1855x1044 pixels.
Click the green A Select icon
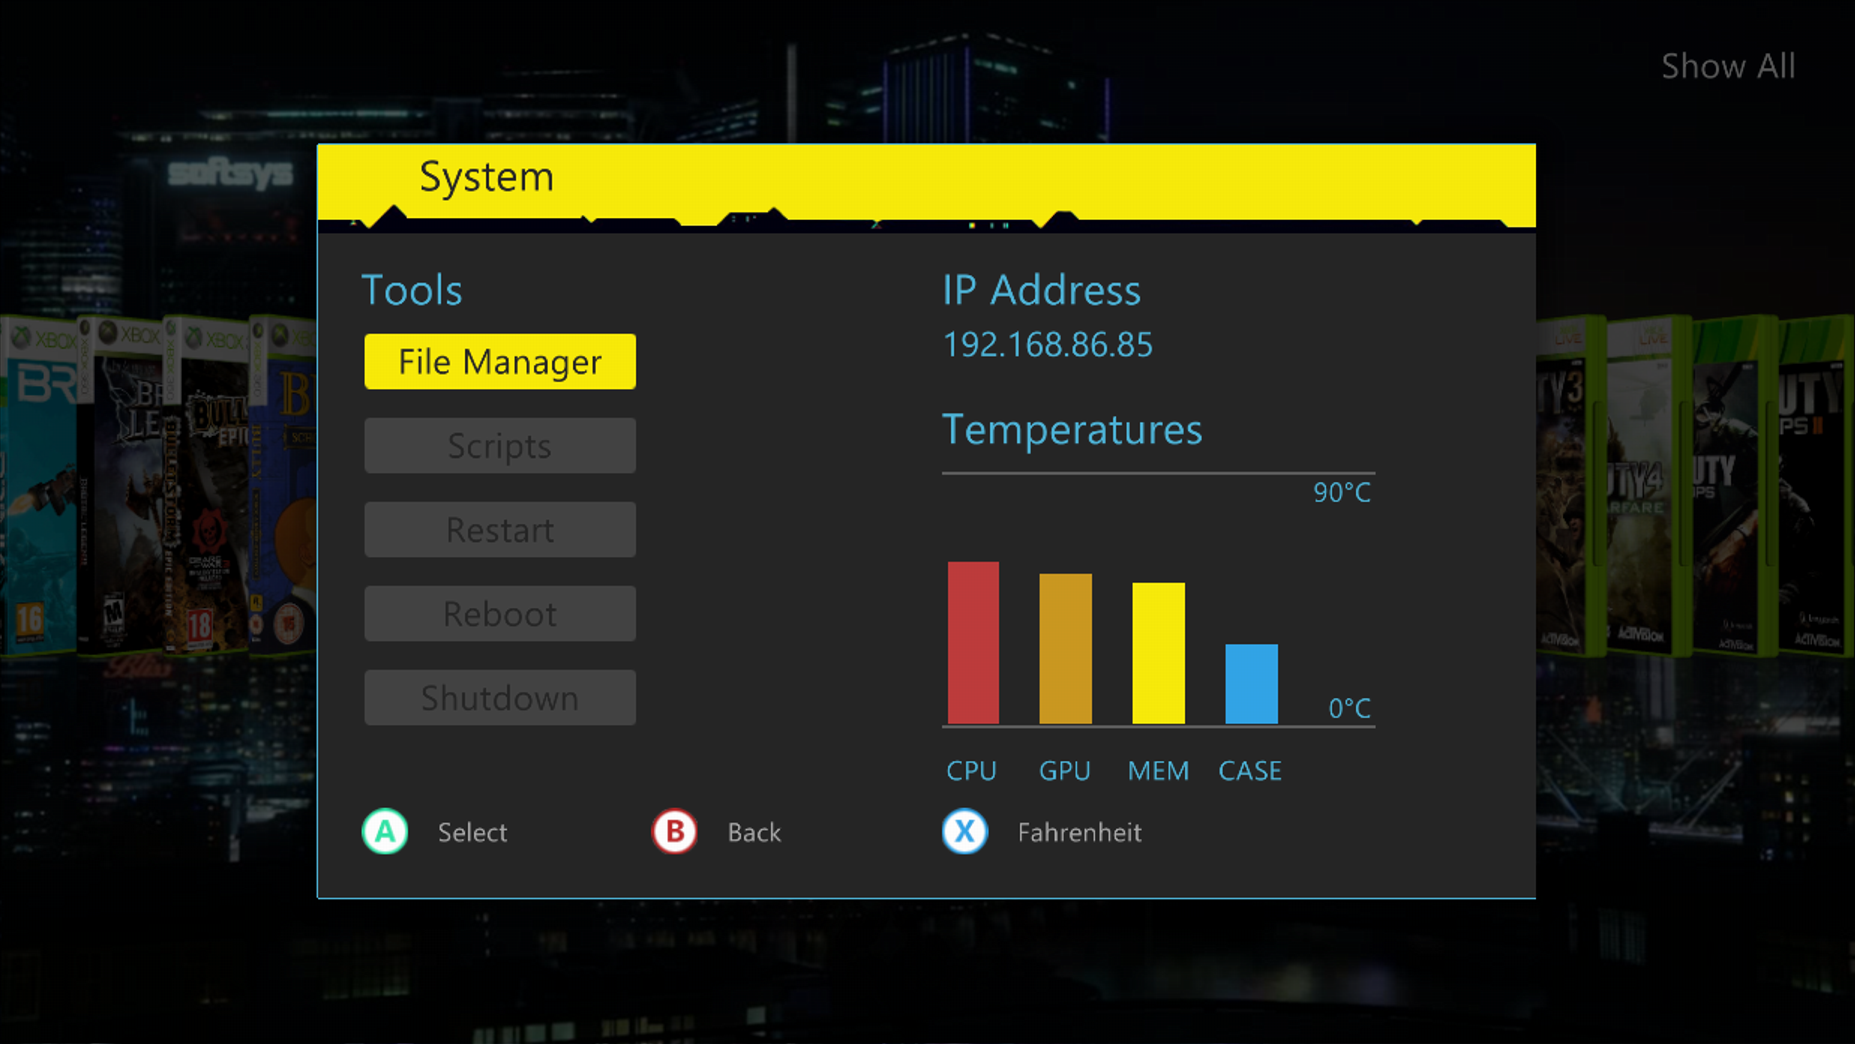point(385,831)
